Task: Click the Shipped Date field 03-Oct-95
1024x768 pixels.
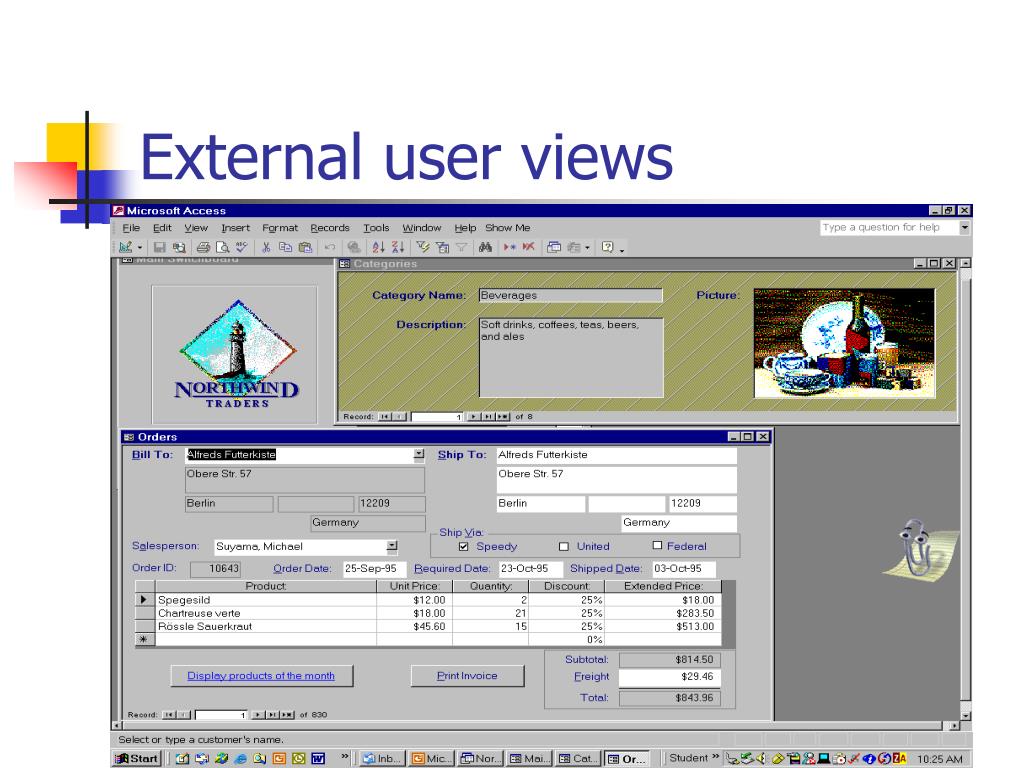Action: [x=684, y=569]
